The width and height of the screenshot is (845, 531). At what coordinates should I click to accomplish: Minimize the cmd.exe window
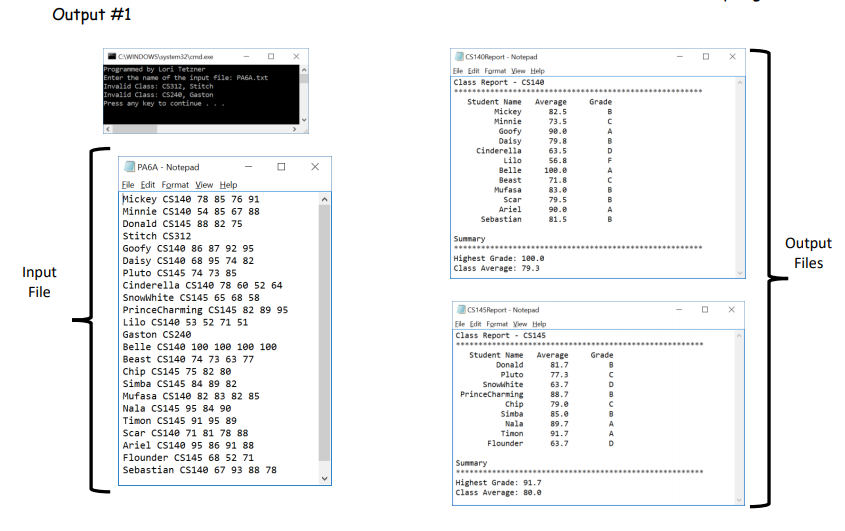pyautogui.click(x=246, y=56)
